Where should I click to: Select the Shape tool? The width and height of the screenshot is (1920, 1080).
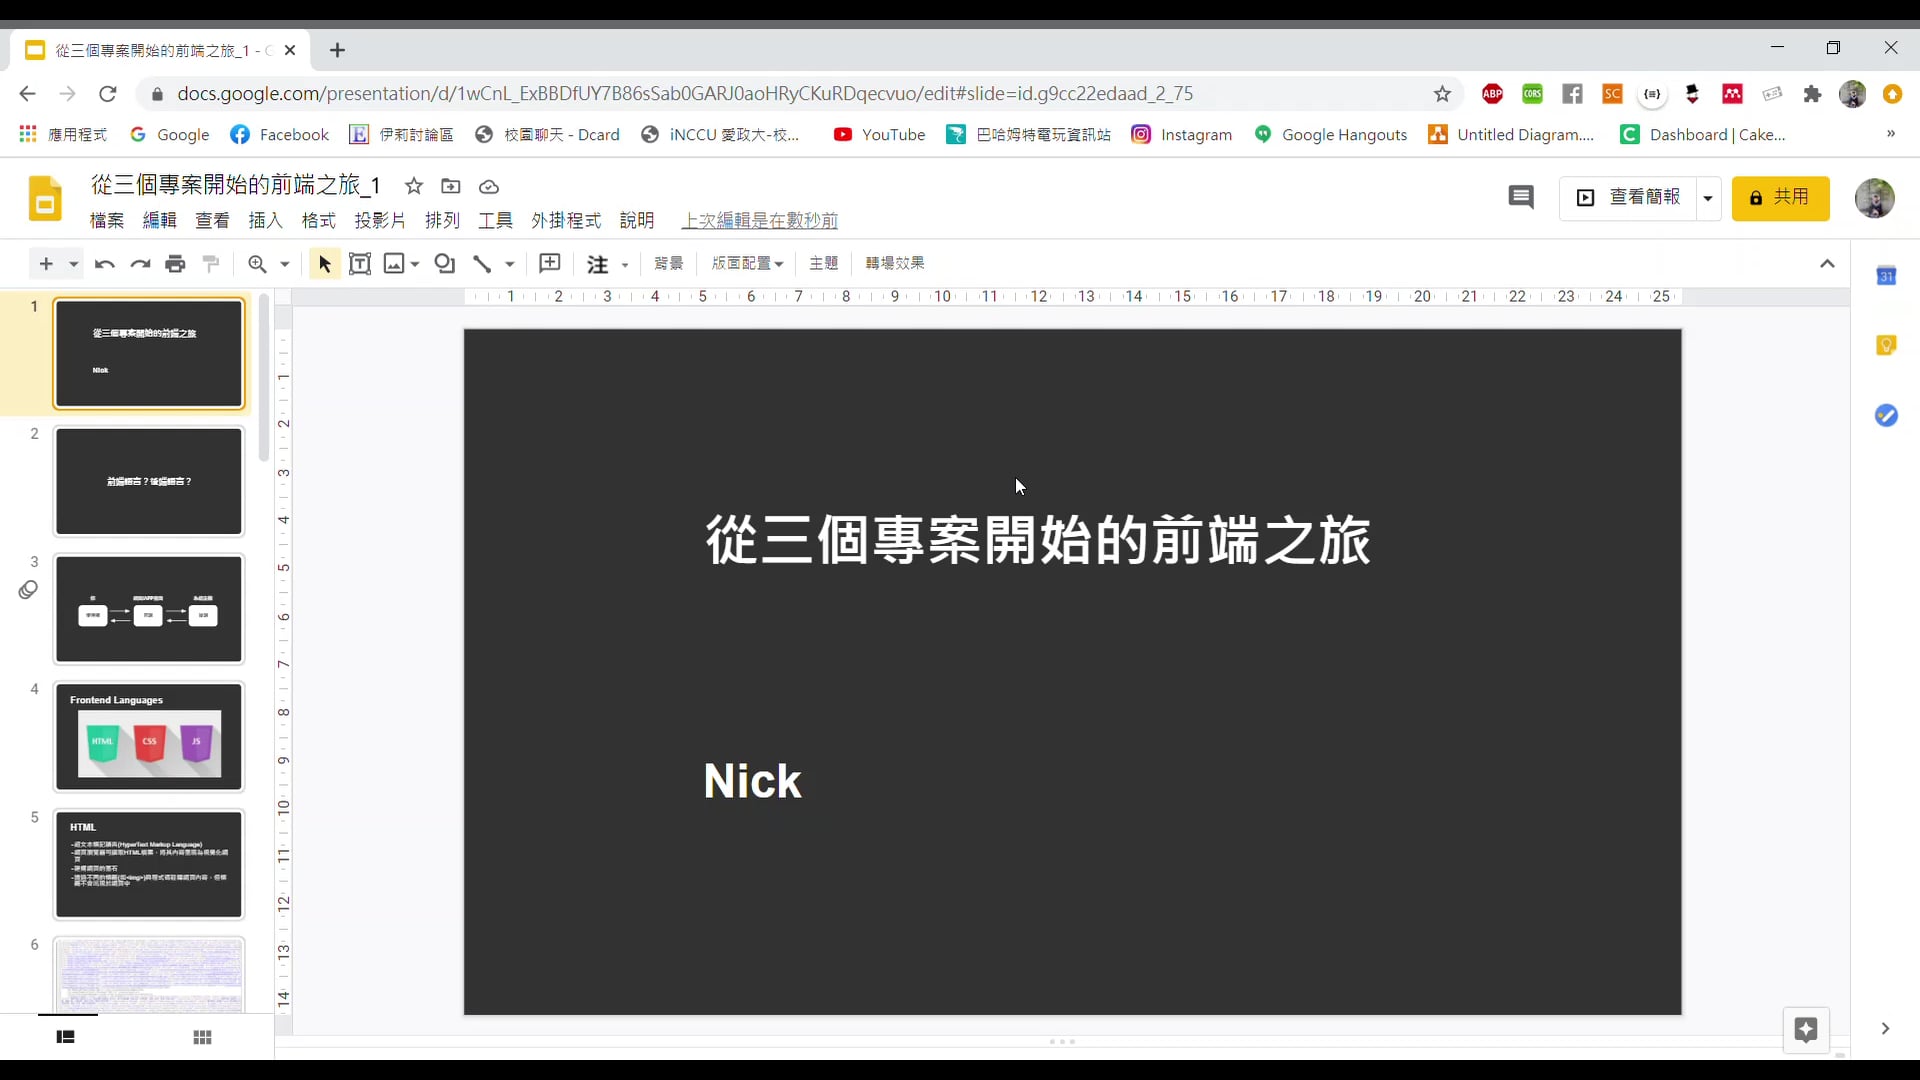point(445,263)
